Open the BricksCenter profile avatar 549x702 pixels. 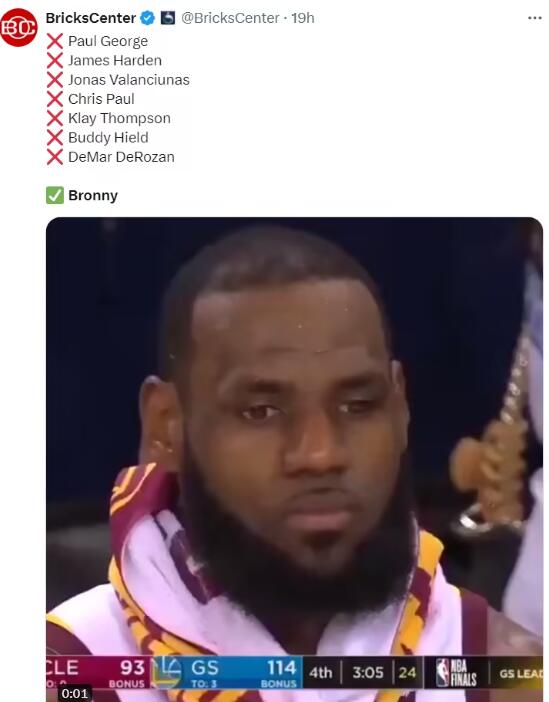coord(18,27)
